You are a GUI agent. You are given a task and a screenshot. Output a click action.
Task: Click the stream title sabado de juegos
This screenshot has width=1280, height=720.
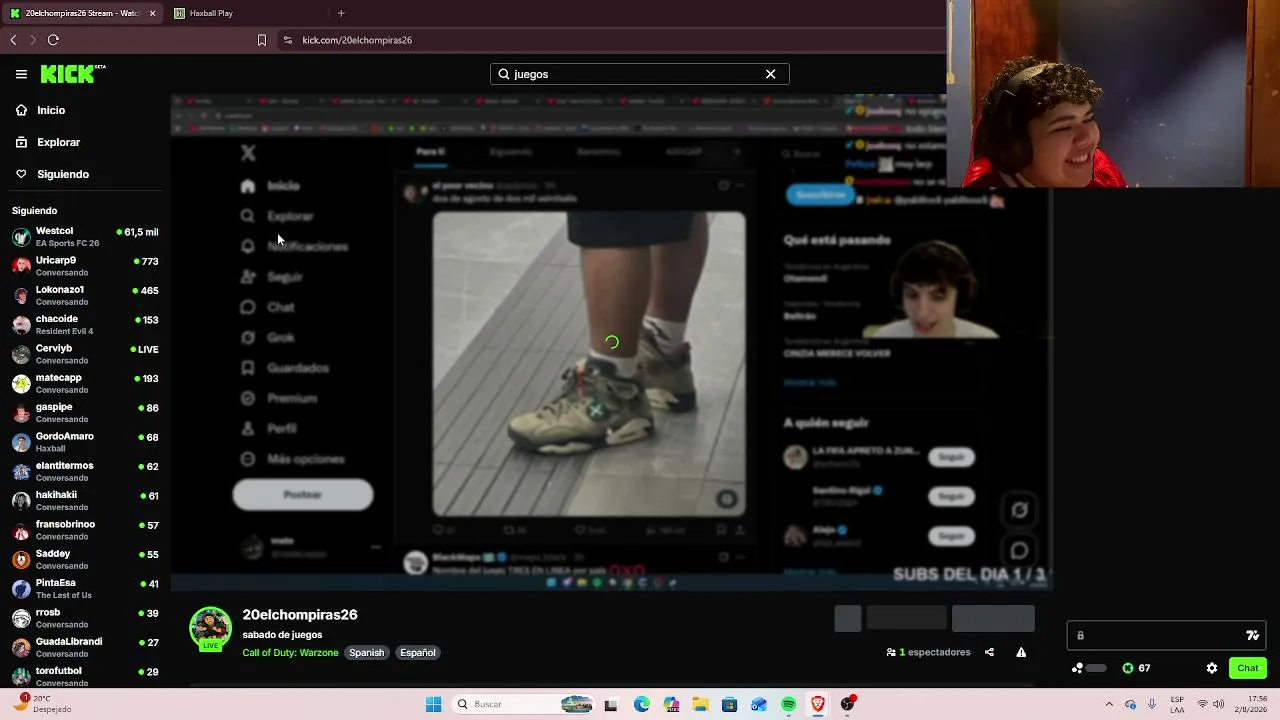tap(282, 635)
